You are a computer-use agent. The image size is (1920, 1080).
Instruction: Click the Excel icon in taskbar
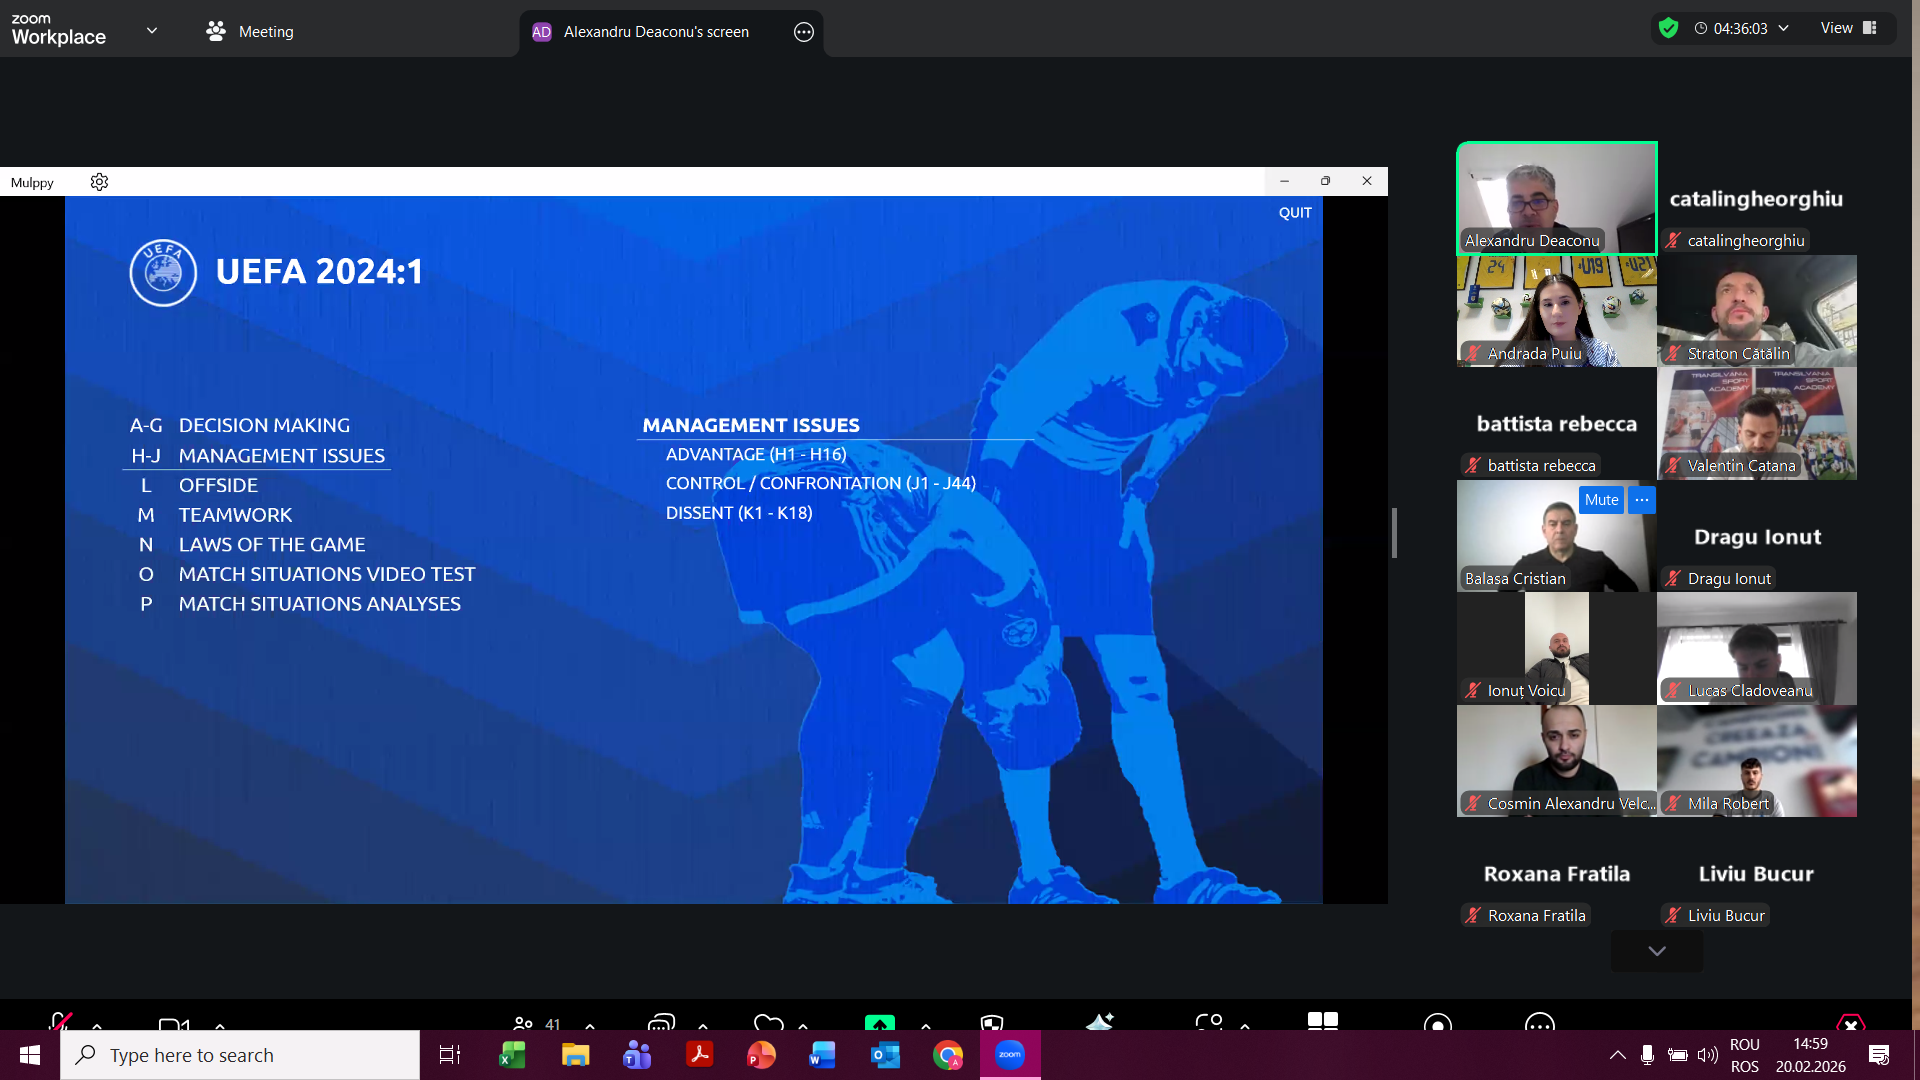pos(512,1055)
